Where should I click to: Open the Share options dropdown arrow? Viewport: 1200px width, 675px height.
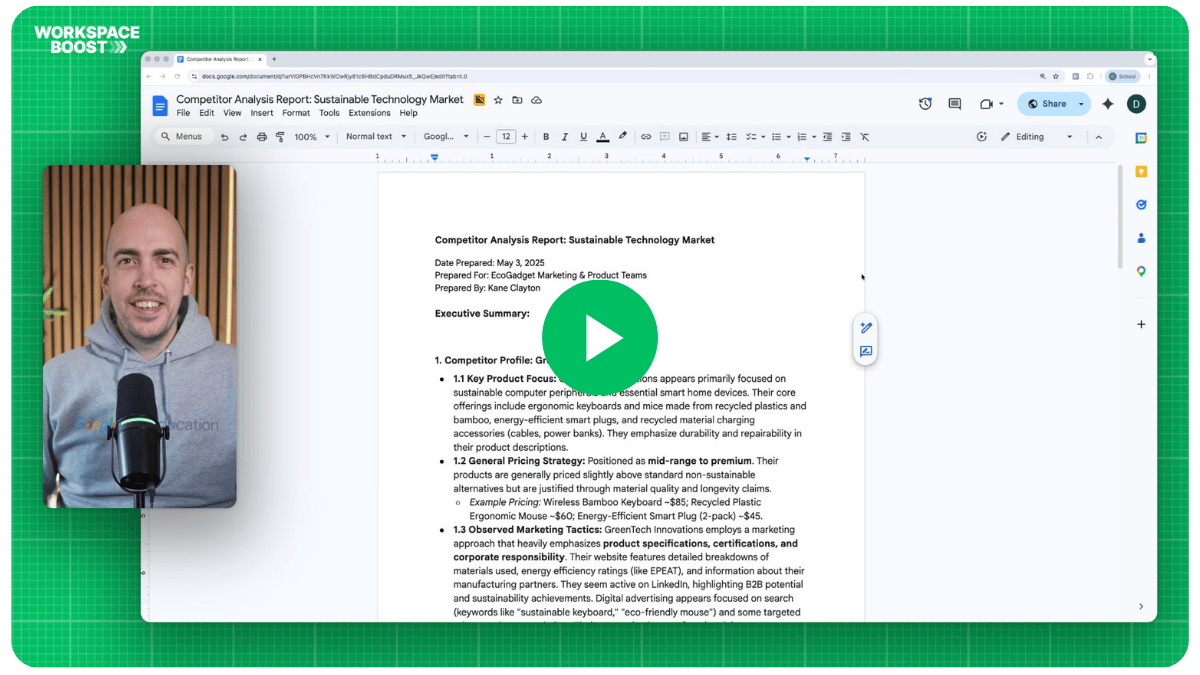(1081, 104)
